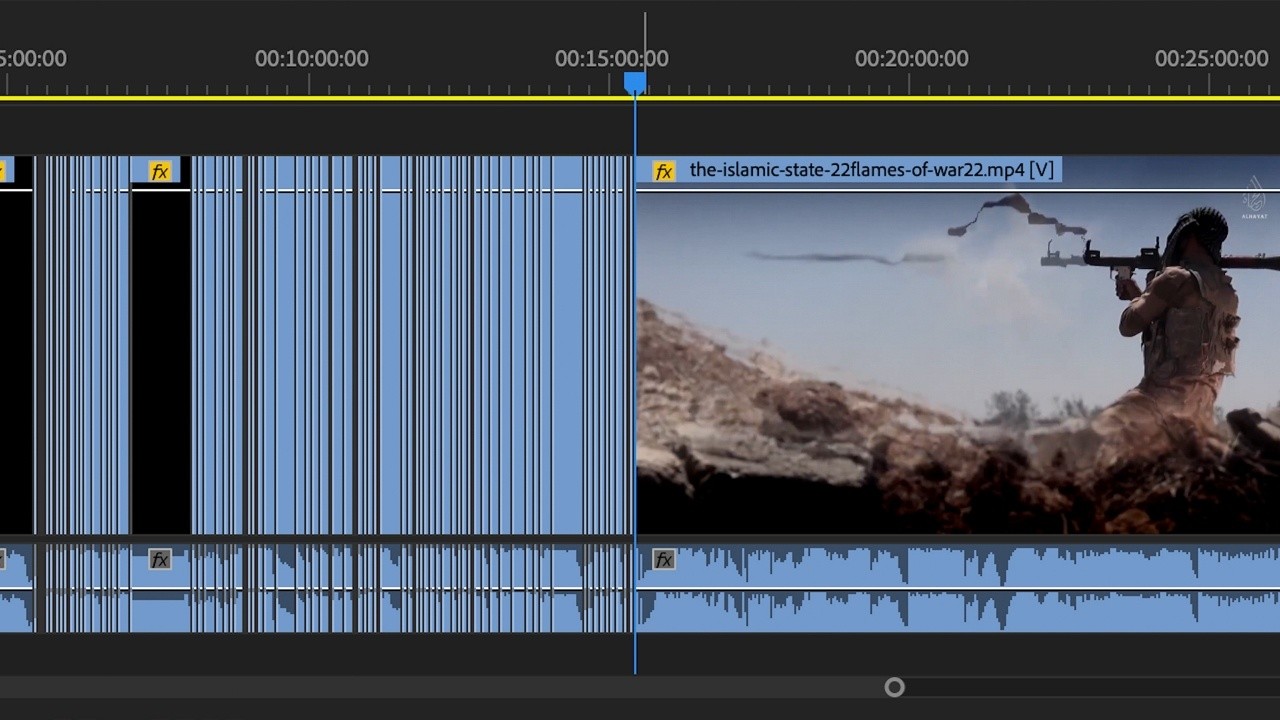Jump to 00:10:00:00 on the time ruler
This screenshot has width=1280, height=720.
[311, 59]
